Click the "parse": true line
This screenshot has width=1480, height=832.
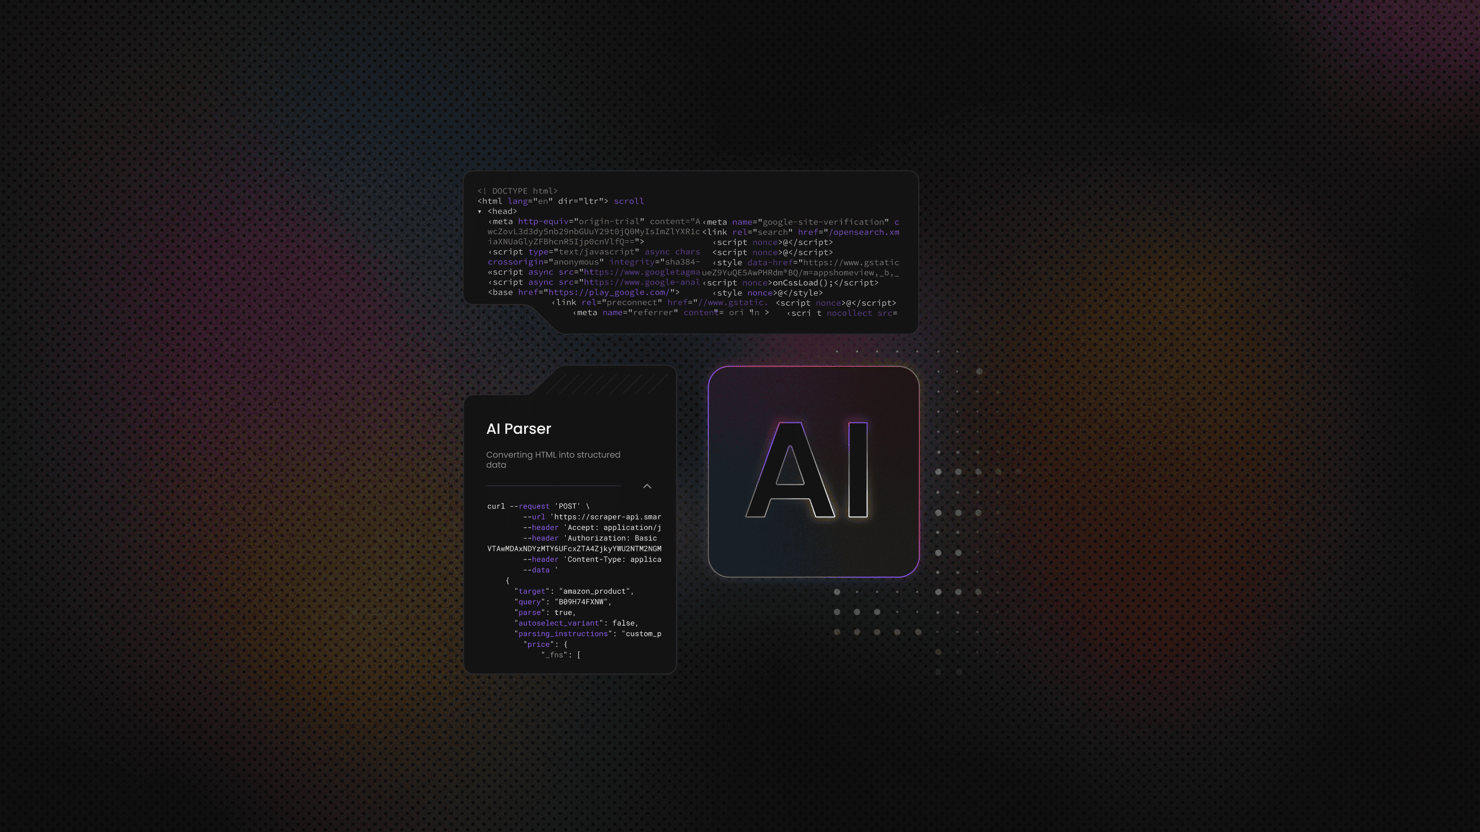544,612
